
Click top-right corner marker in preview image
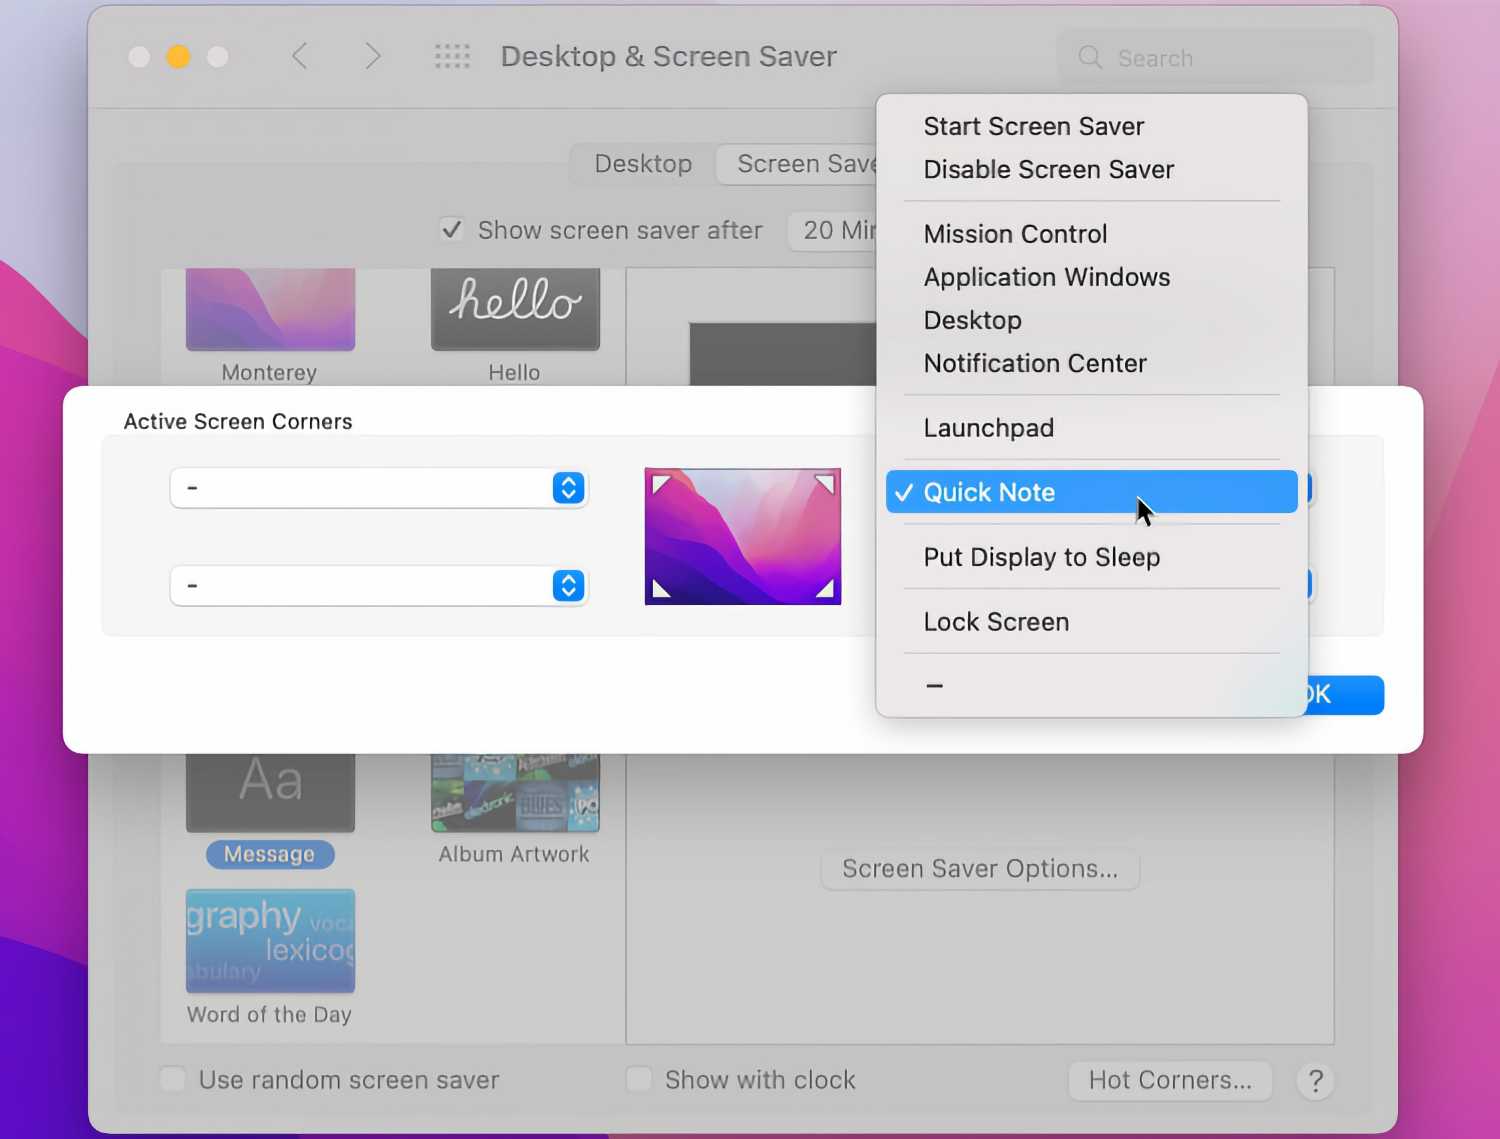click(825, 484)
